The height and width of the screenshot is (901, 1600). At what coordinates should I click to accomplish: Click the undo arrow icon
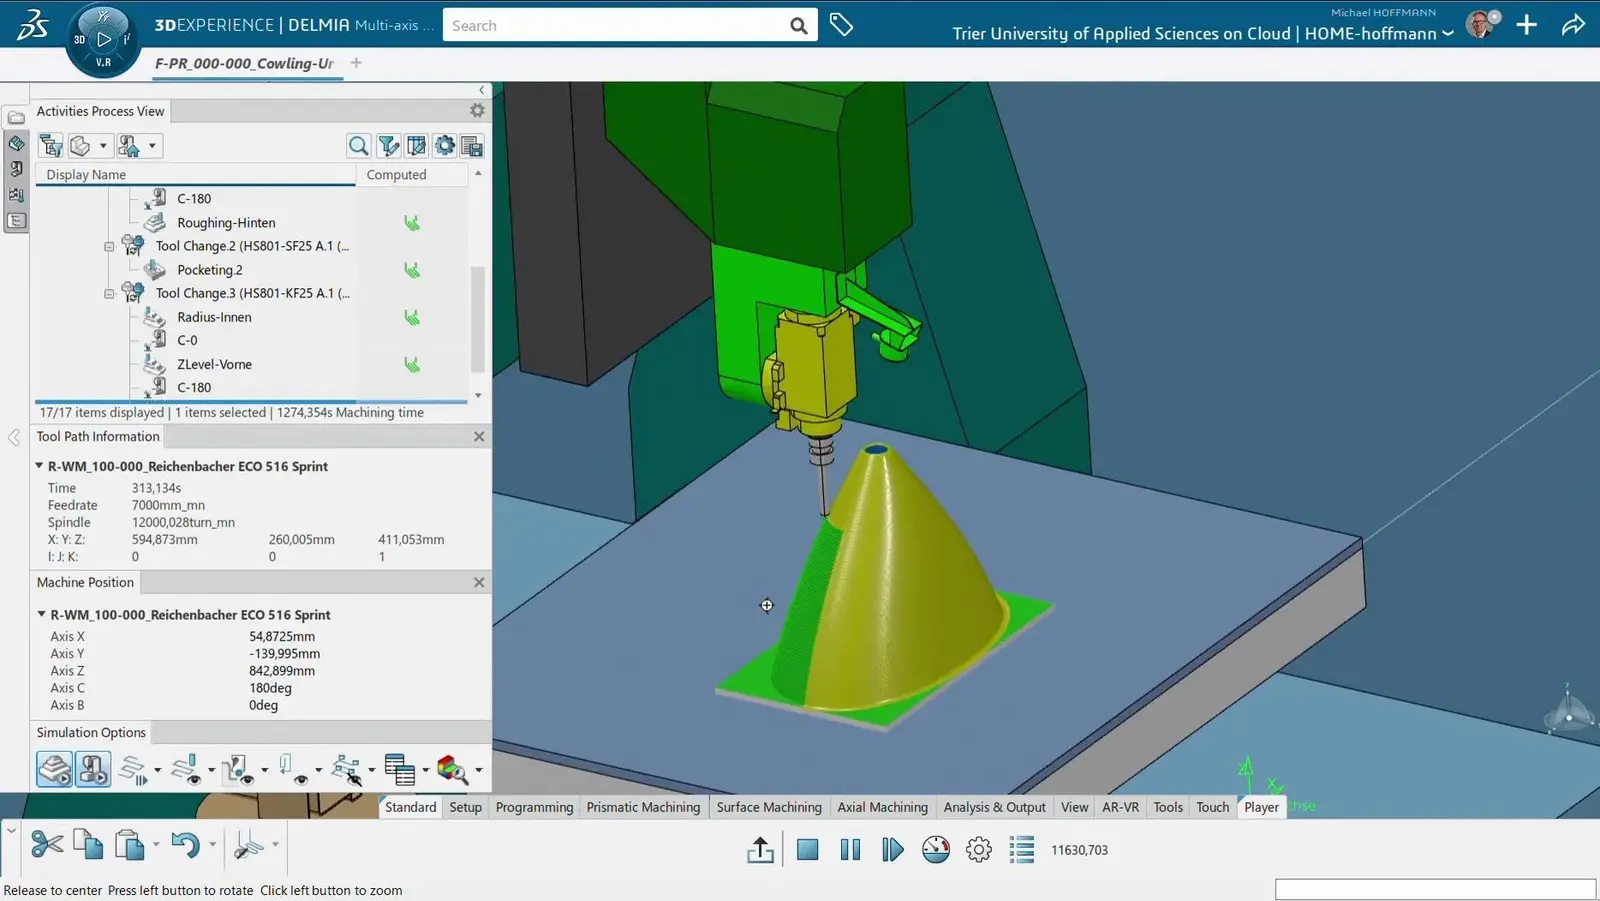click(185, 846)
